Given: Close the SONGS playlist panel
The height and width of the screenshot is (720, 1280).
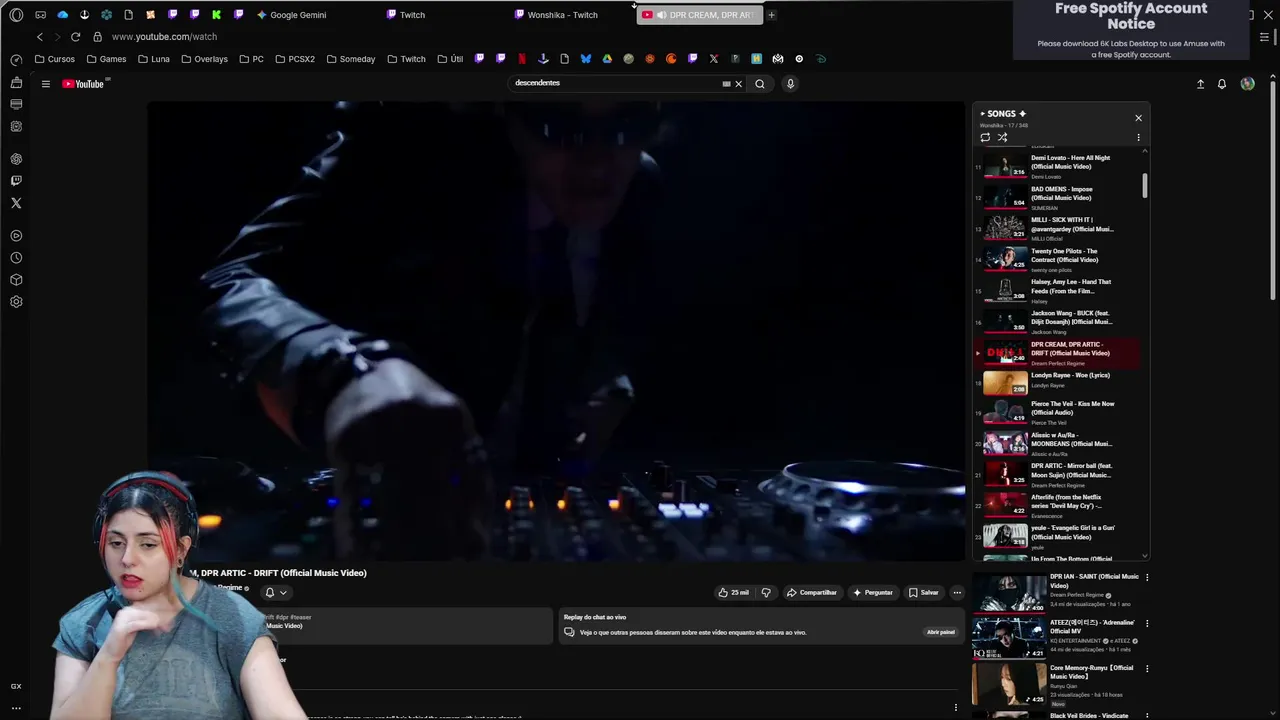Looking at the screenshot, I should click(x=1138, y=118).
